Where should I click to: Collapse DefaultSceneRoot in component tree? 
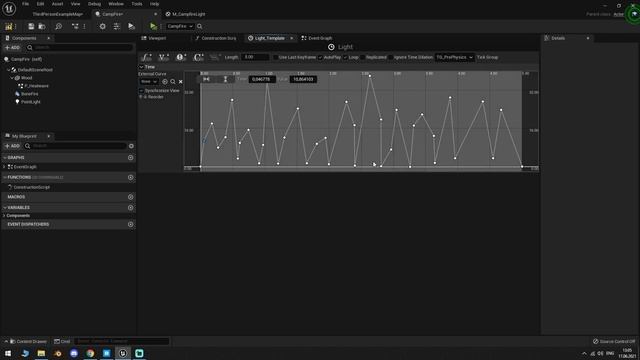tap(8, 70)
